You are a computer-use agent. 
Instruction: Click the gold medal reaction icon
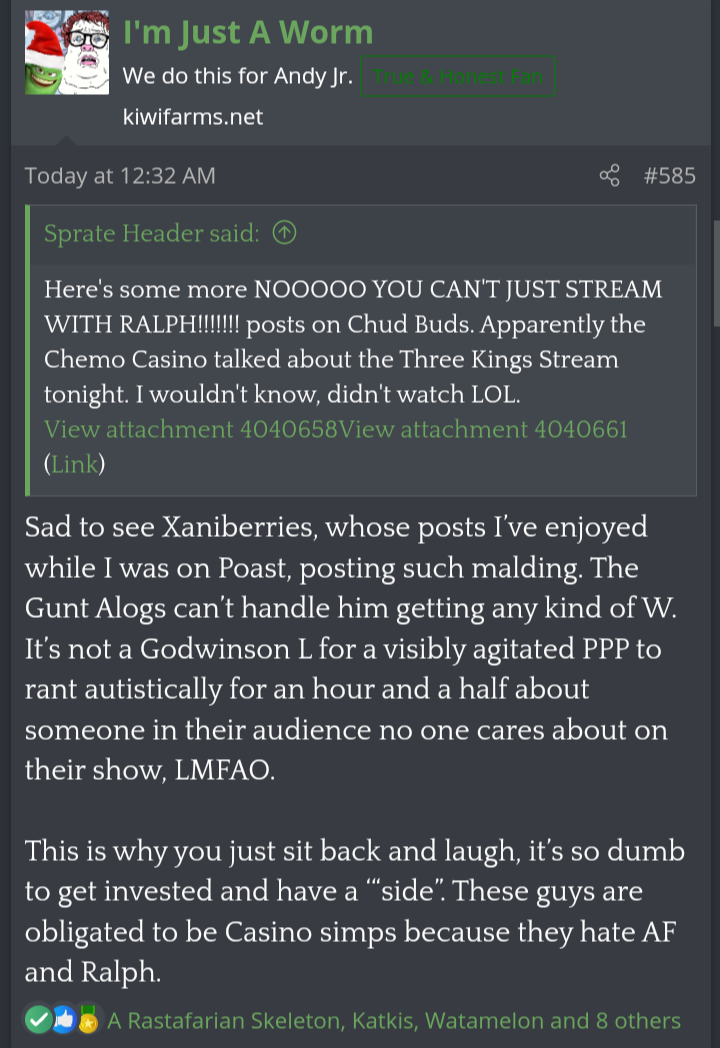88,1019
